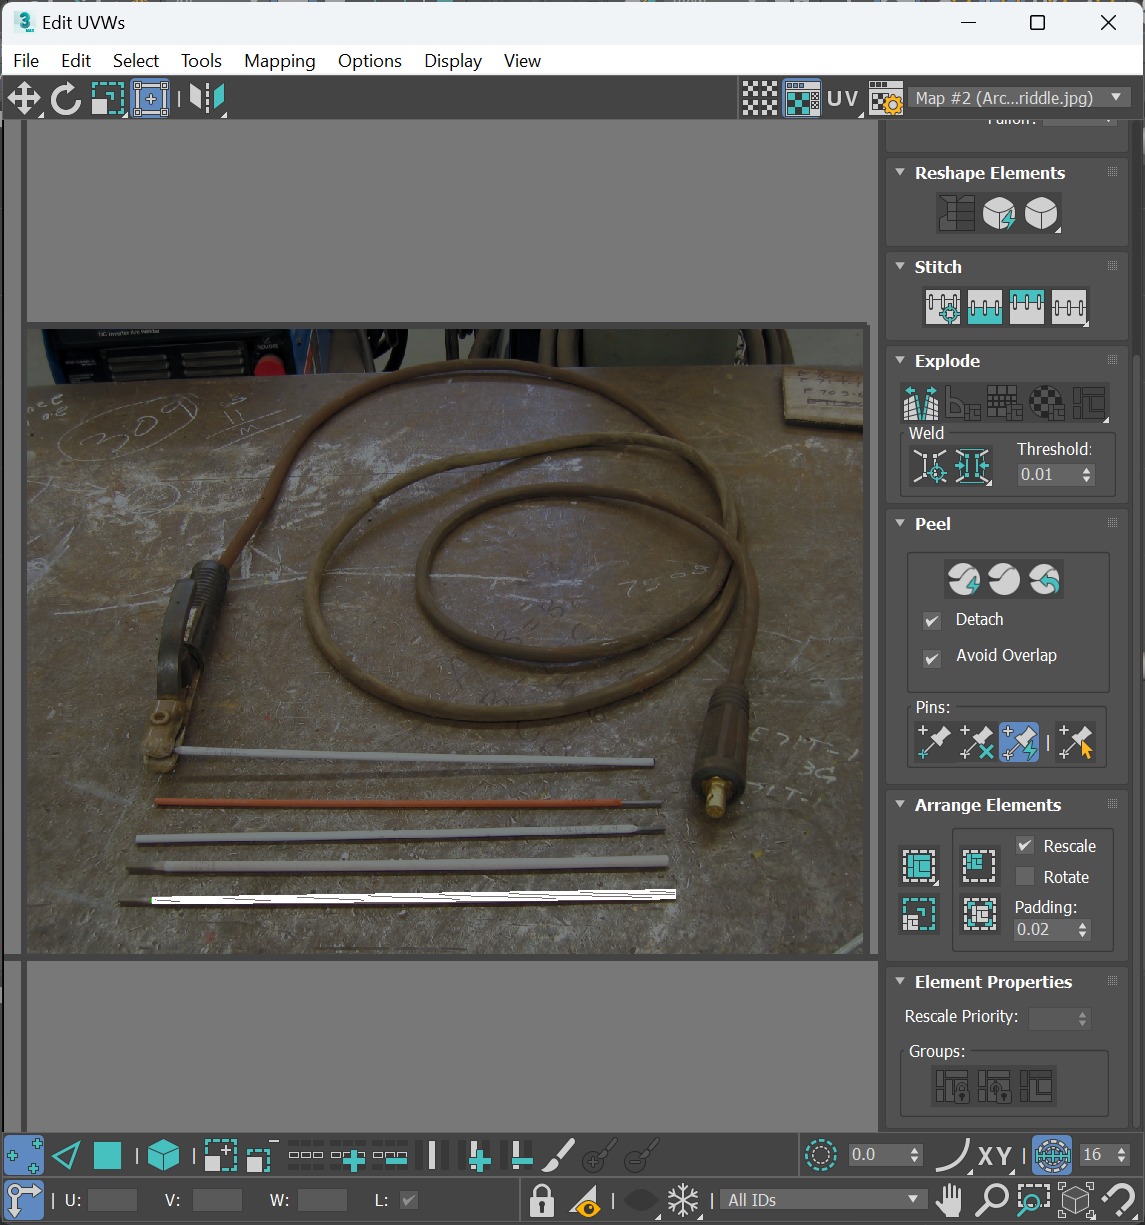Viewport: 1145px width, 1225px height.
Task: Select Polygon subobject mode
Action: click(107, 1156)
